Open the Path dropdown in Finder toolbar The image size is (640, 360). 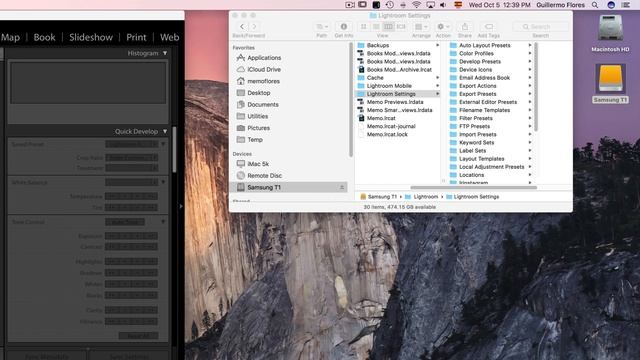pyautogui.click(x=322, y=27)
